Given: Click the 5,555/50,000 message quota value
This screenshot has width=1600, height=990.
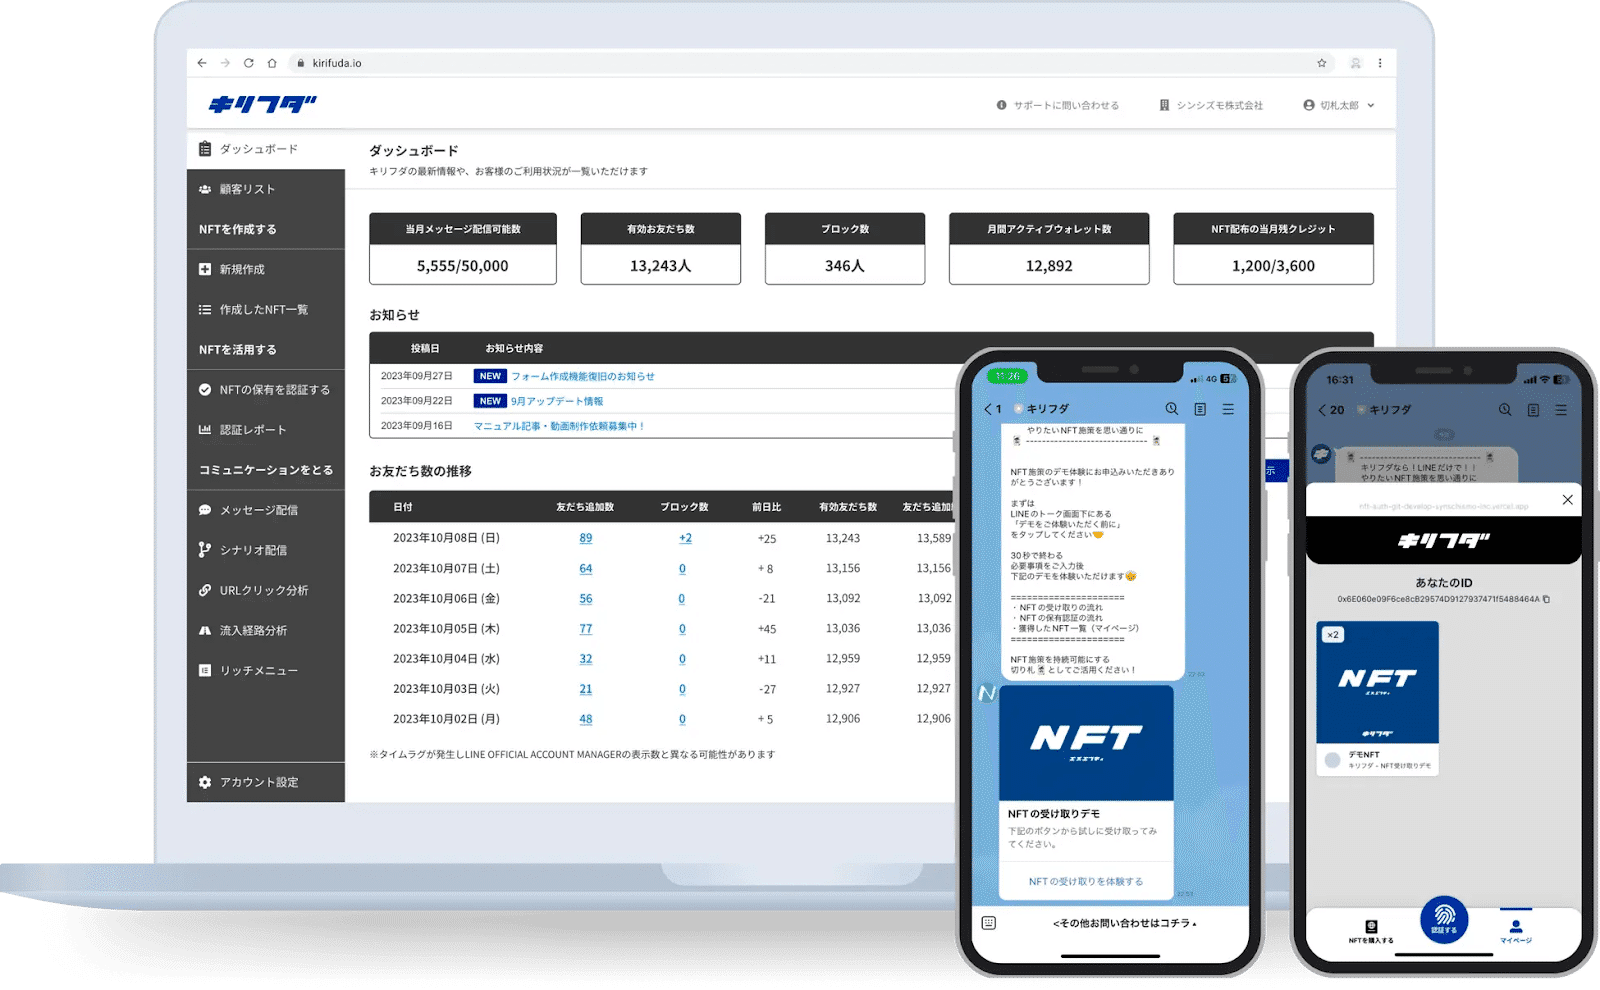Looking at the screenshot, I should click(463, 266).
